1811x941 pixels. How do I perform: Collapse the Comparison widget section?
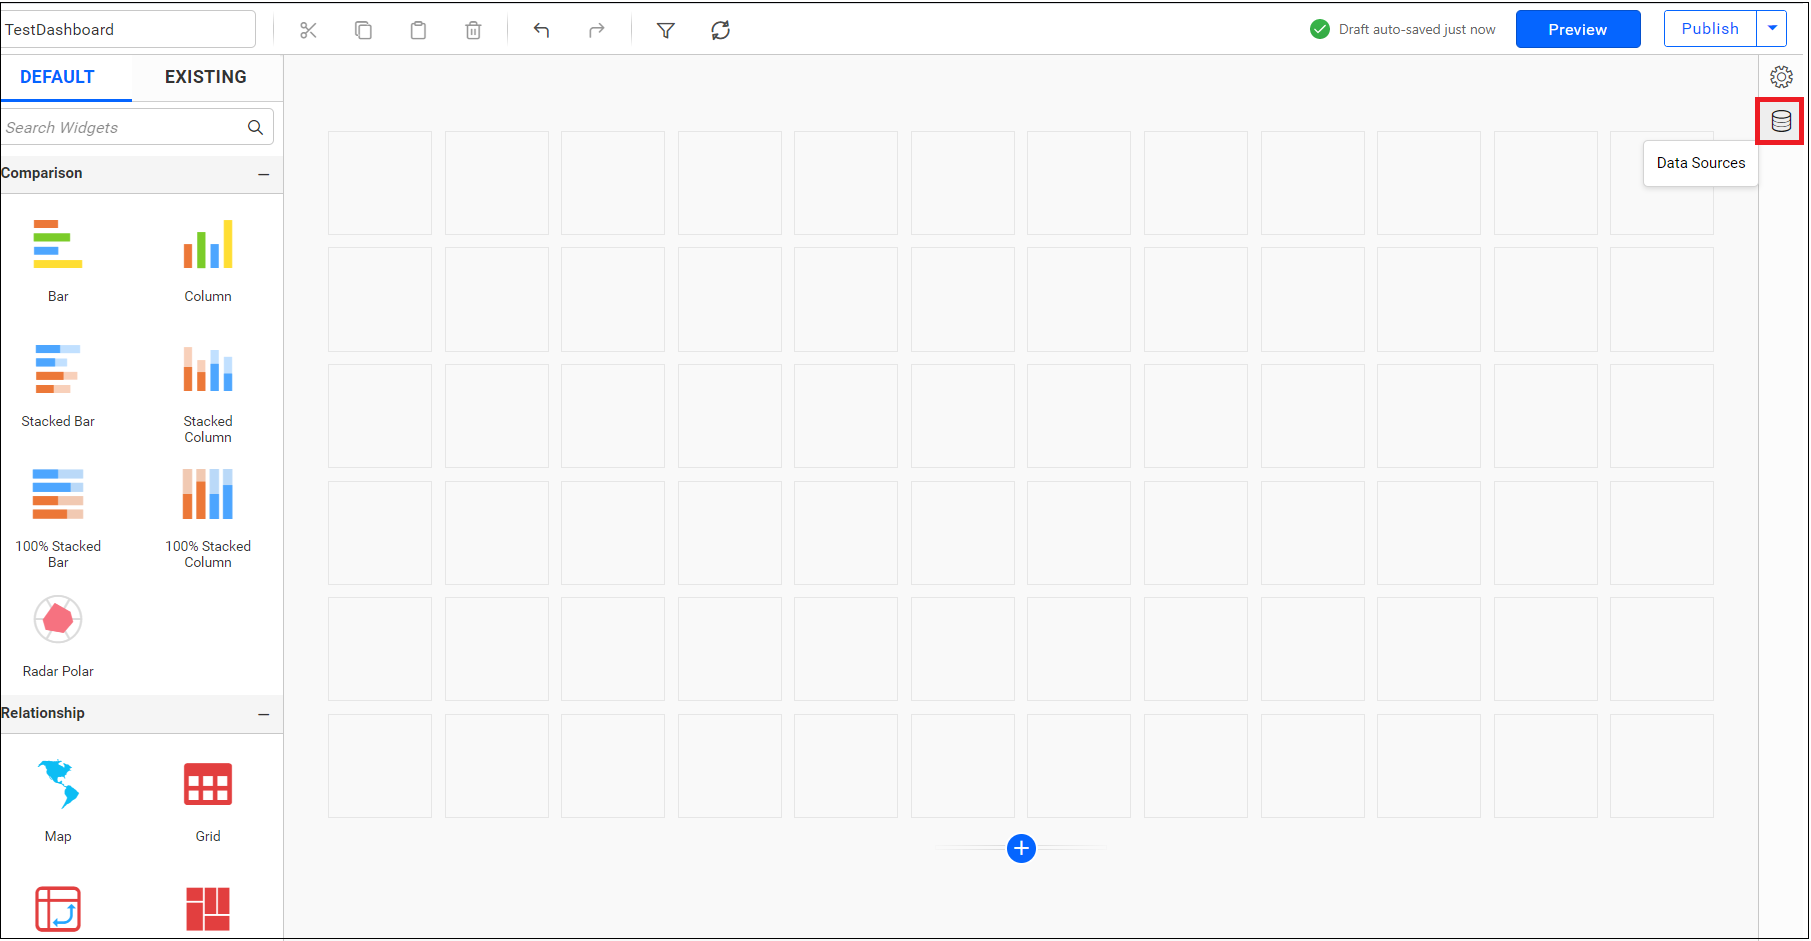coord(263,174)
